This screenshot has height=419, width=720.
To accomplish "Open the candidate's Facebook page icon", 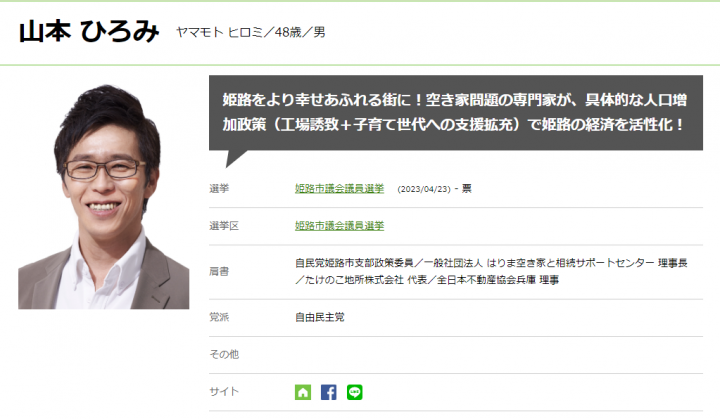I will 329,392.
